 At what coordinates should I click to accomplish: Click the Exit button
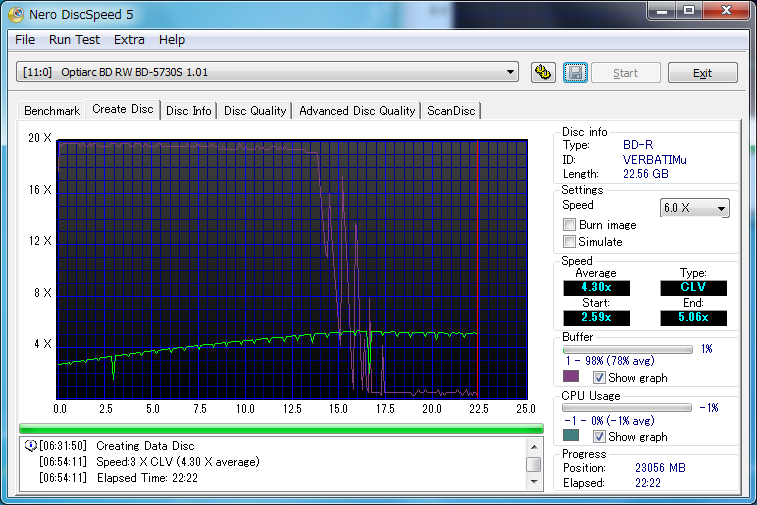point(702,73)
